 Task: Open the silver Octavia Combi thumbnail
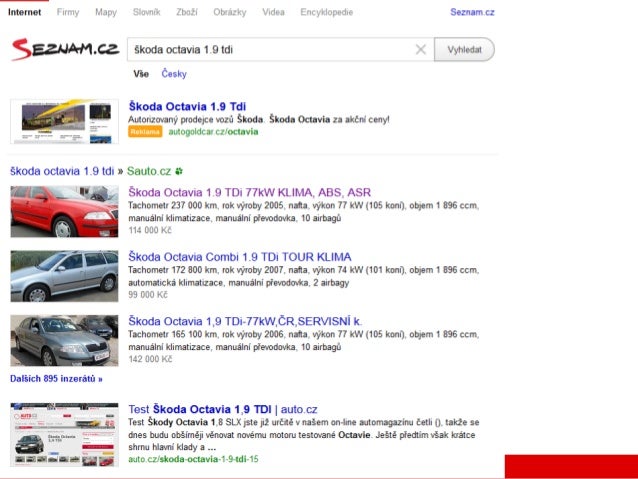coord(64,276)
